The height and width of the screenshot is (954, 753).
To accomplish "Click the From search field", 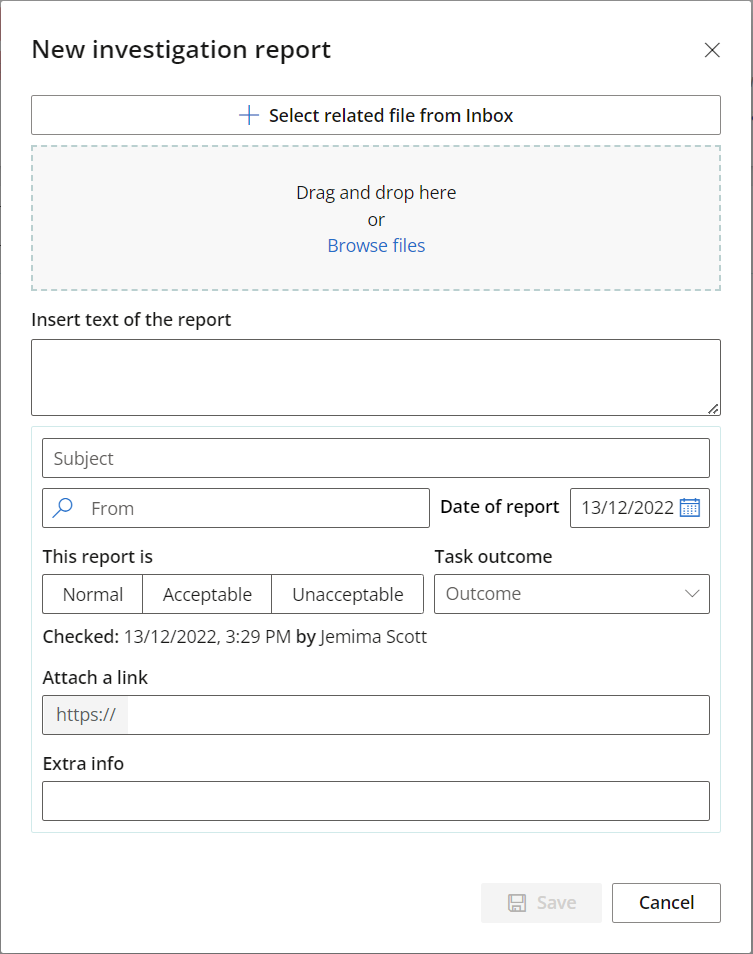I will (236, 508).
